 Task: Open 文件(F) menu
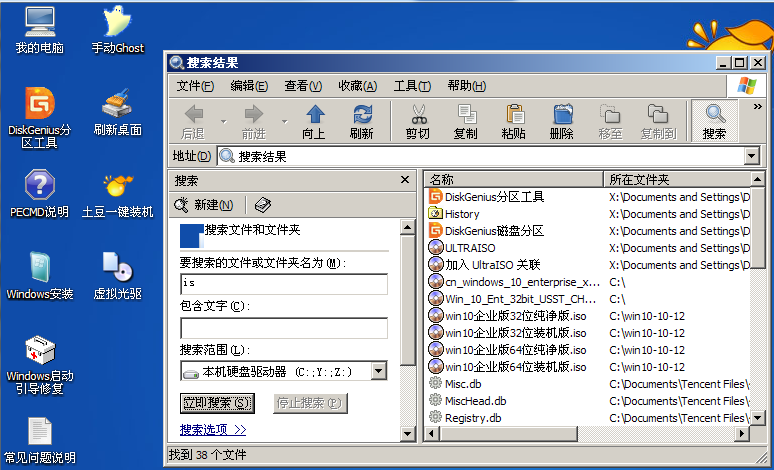point(195,86)
